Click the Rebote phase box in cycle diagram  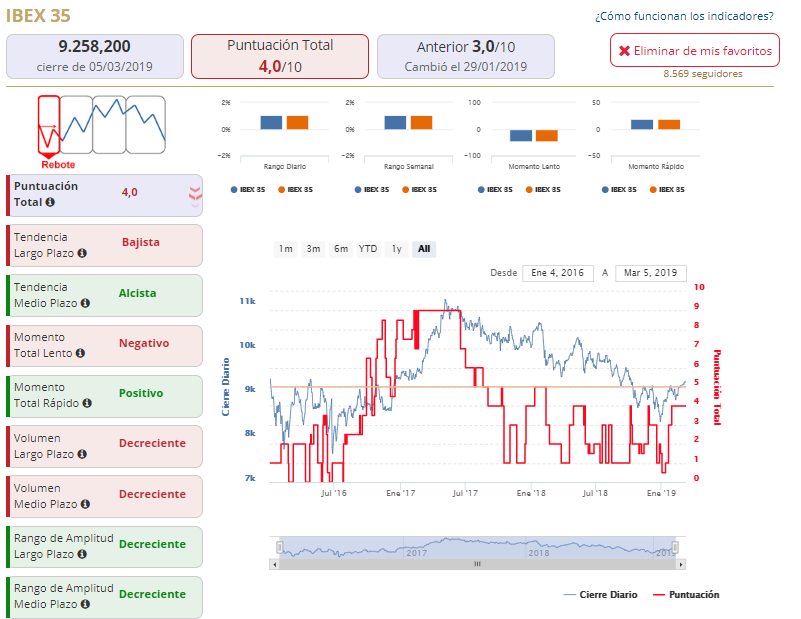(49, 124)
